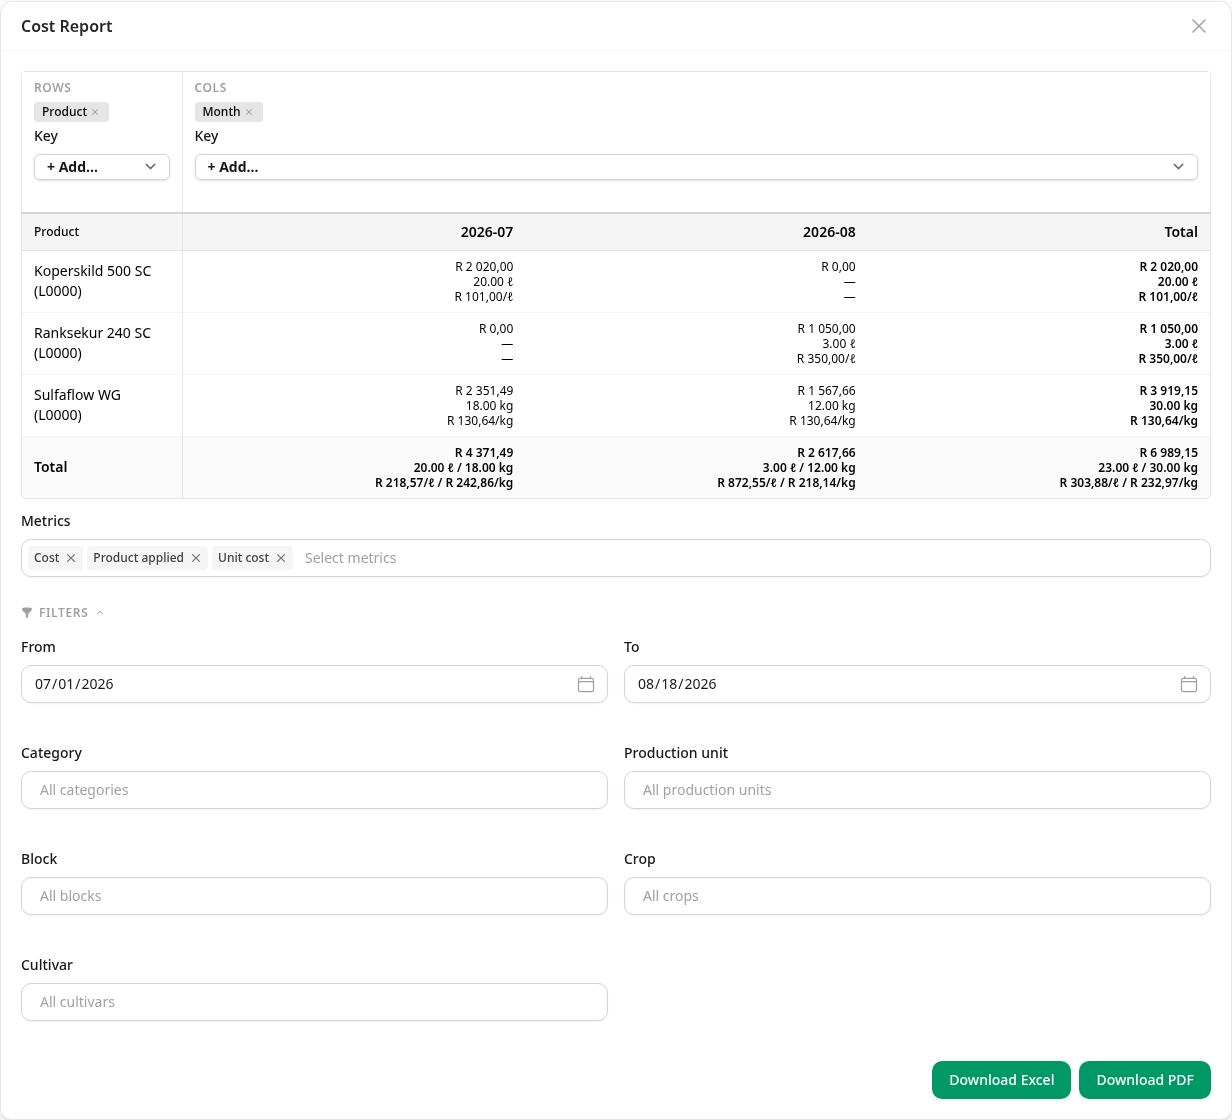The height and width of the screenshot is (1120, 1232).
Task: Open the Category filter dropdown
Action: point(314,790)
